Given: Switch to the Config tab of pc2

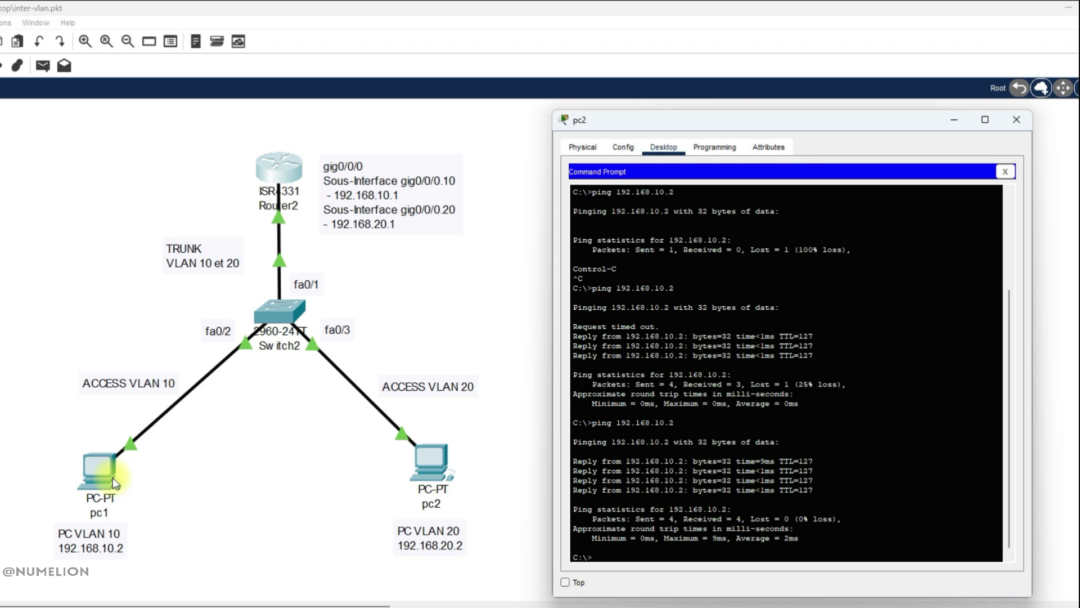Looking at the screenshot, I should [623, 147].
